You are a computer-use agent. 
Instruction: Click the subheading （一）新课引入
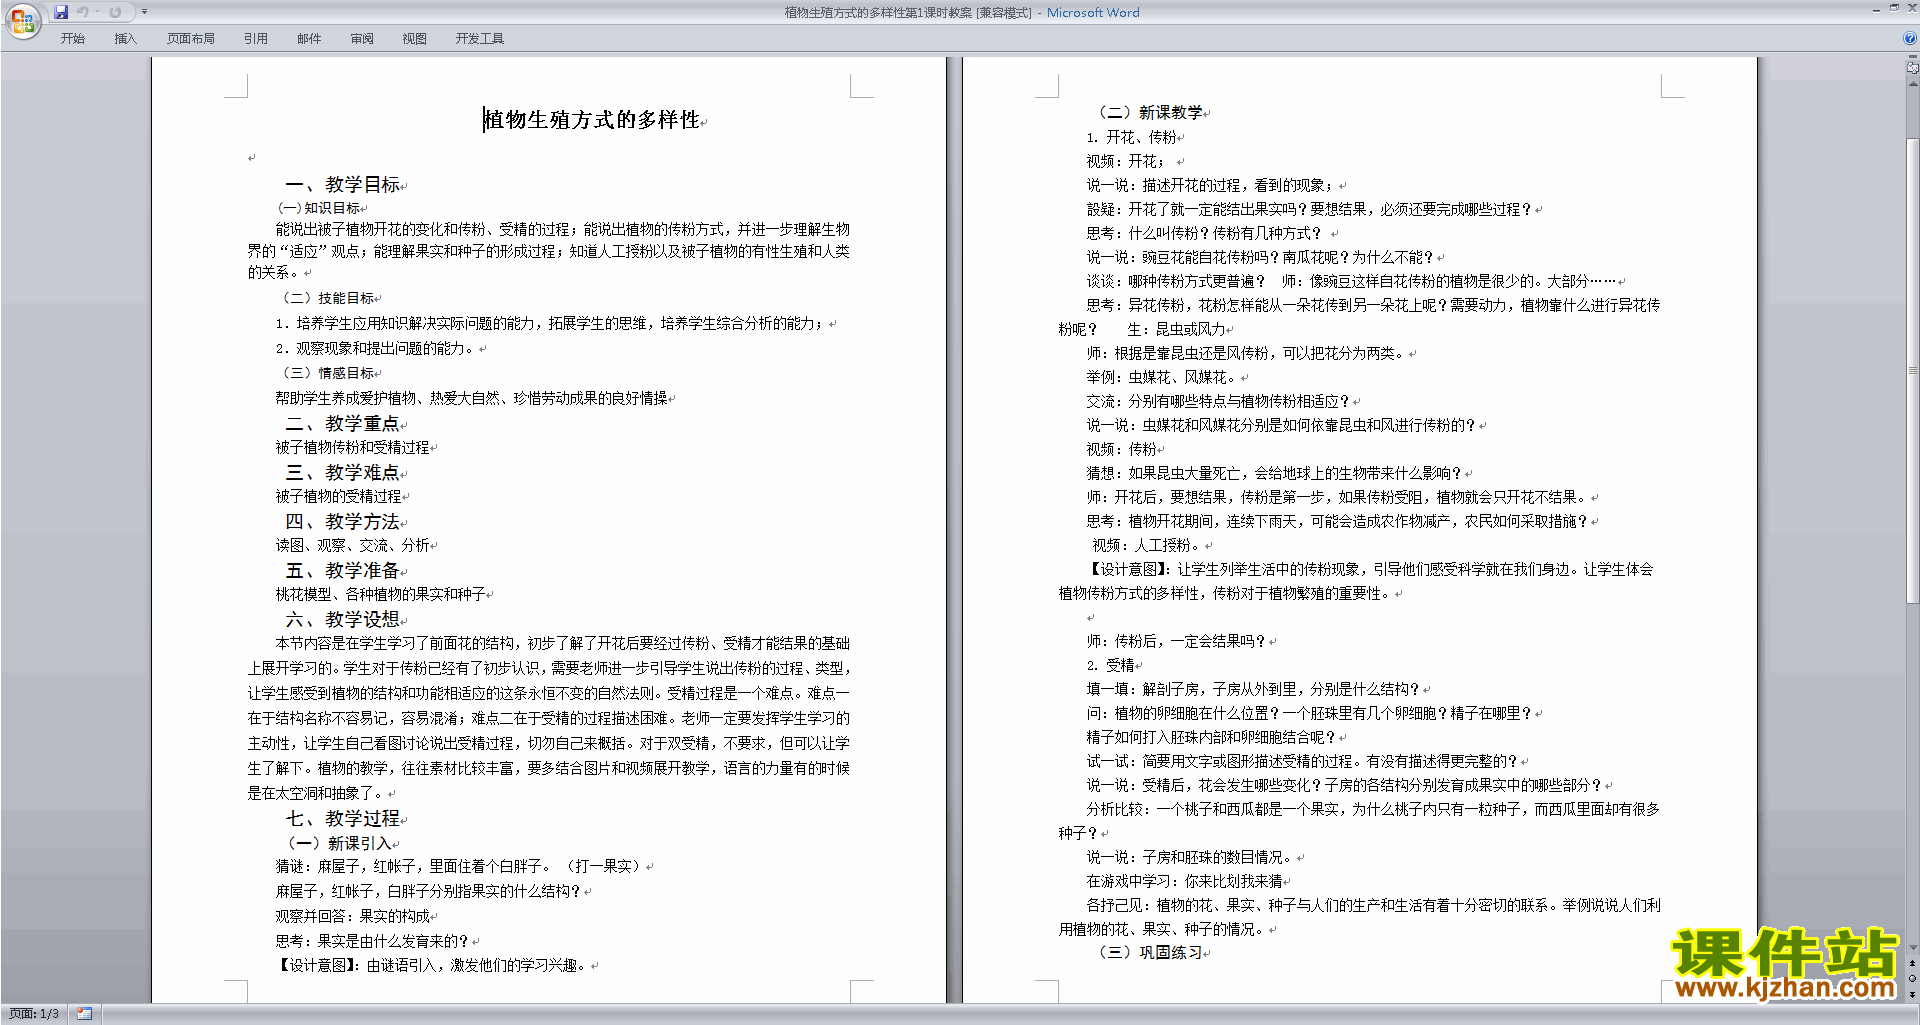tap(340, 844)
